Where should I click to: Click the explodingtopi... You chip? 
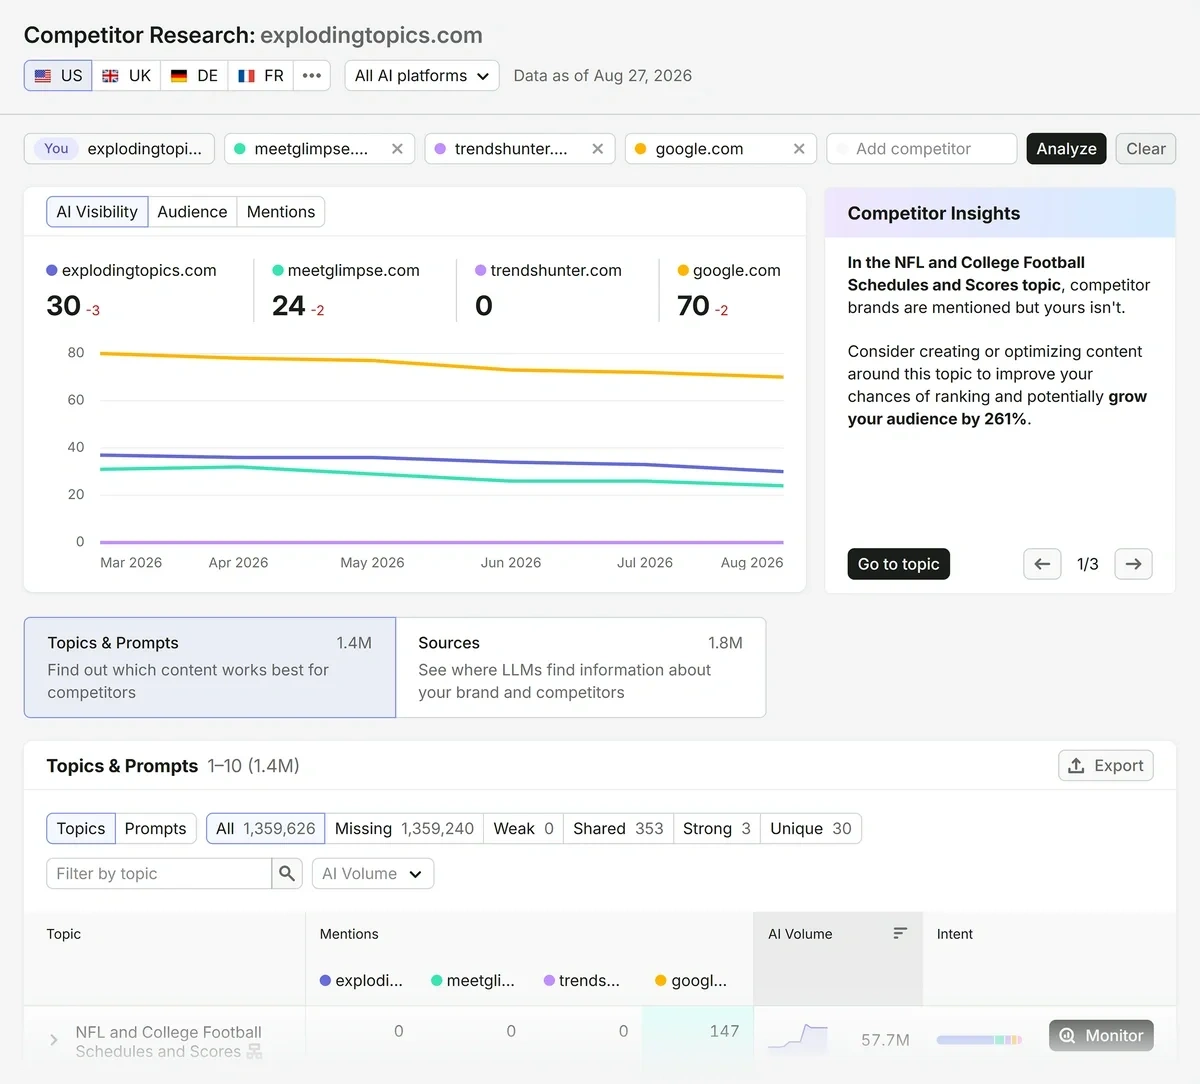[119, 149]
